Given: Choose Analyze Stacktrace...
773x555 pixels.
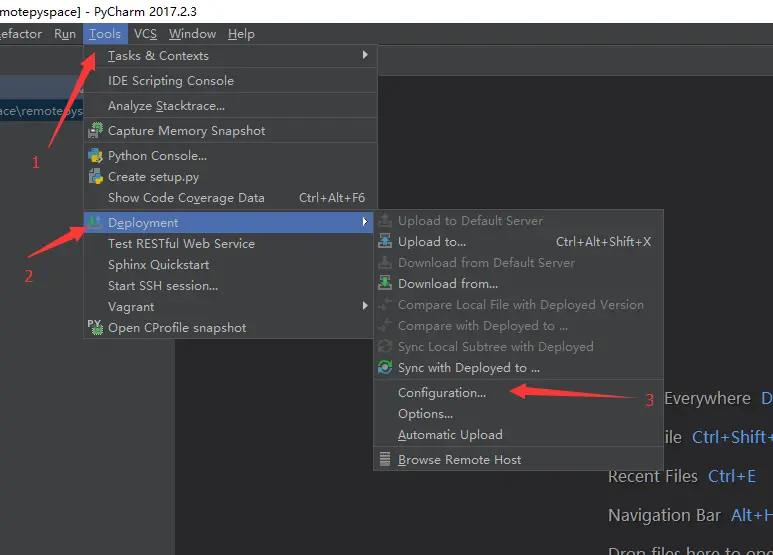Looking at the screenshot, I should pyautogui.click(x=230, y=106).
